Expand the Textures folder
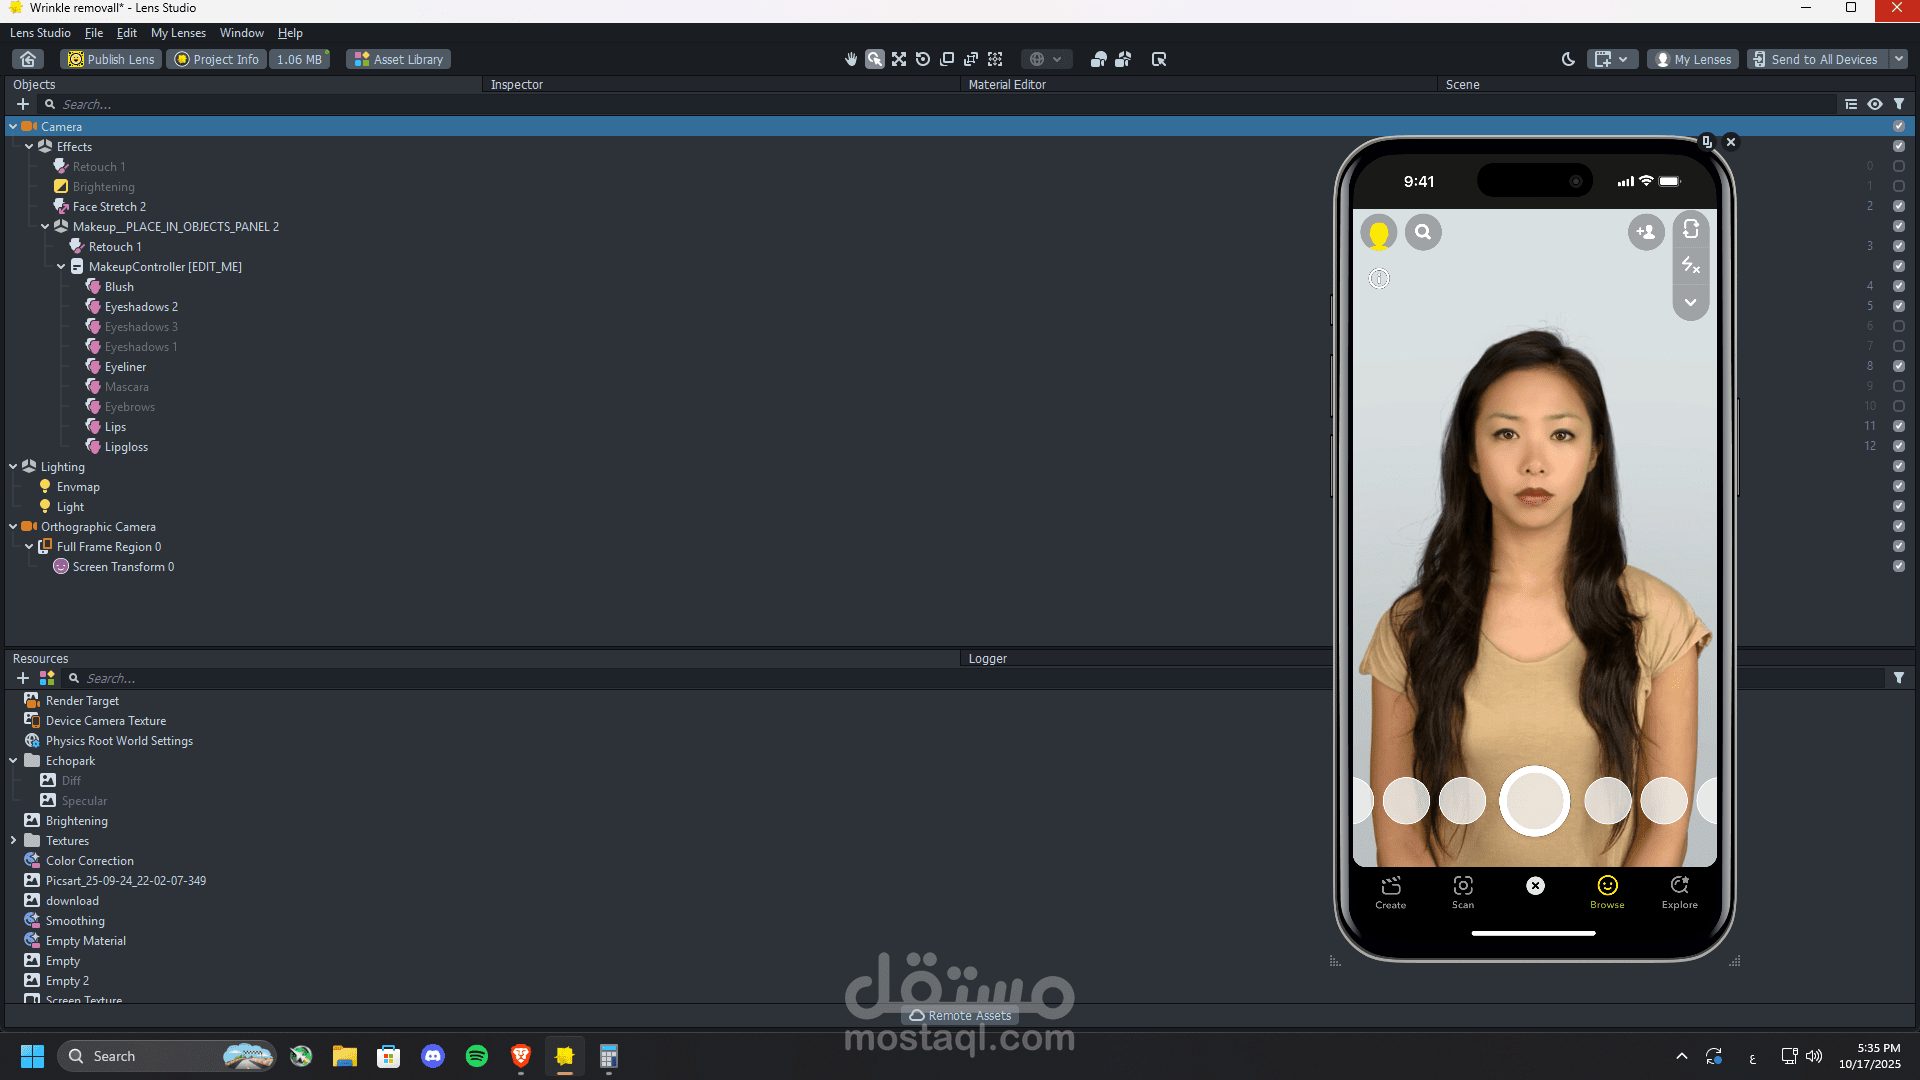The width and height of the screenshot is (1920, 1080). [13, 841]
